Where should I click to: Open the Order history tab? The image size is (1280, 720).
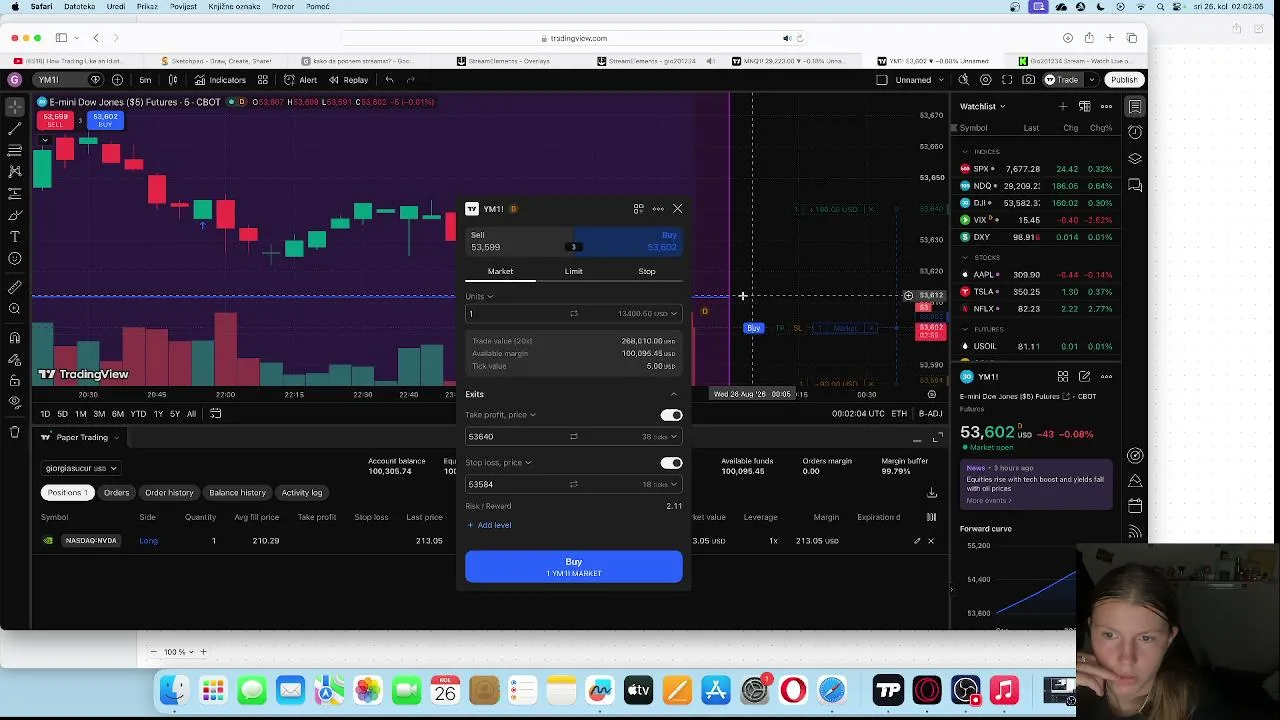[169, 493]
